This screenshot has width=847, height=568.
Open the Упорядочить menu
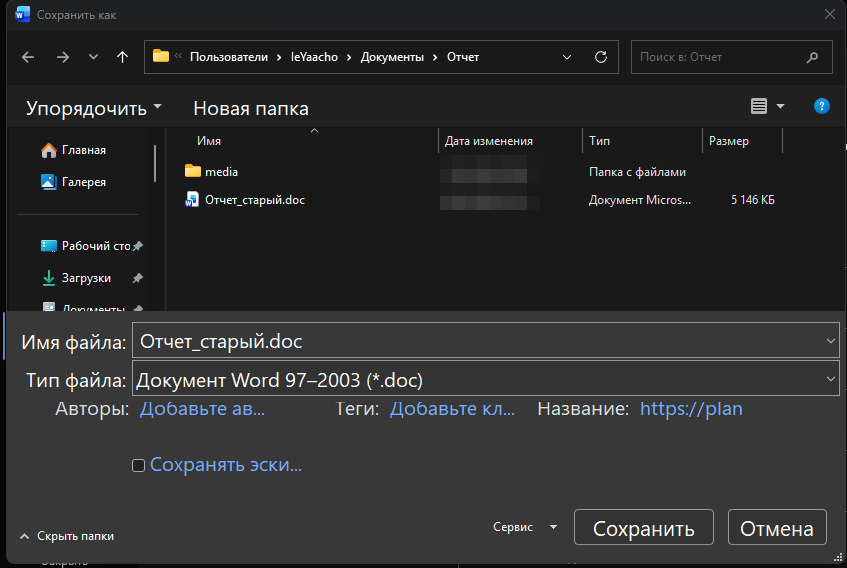tap(94, 108)
